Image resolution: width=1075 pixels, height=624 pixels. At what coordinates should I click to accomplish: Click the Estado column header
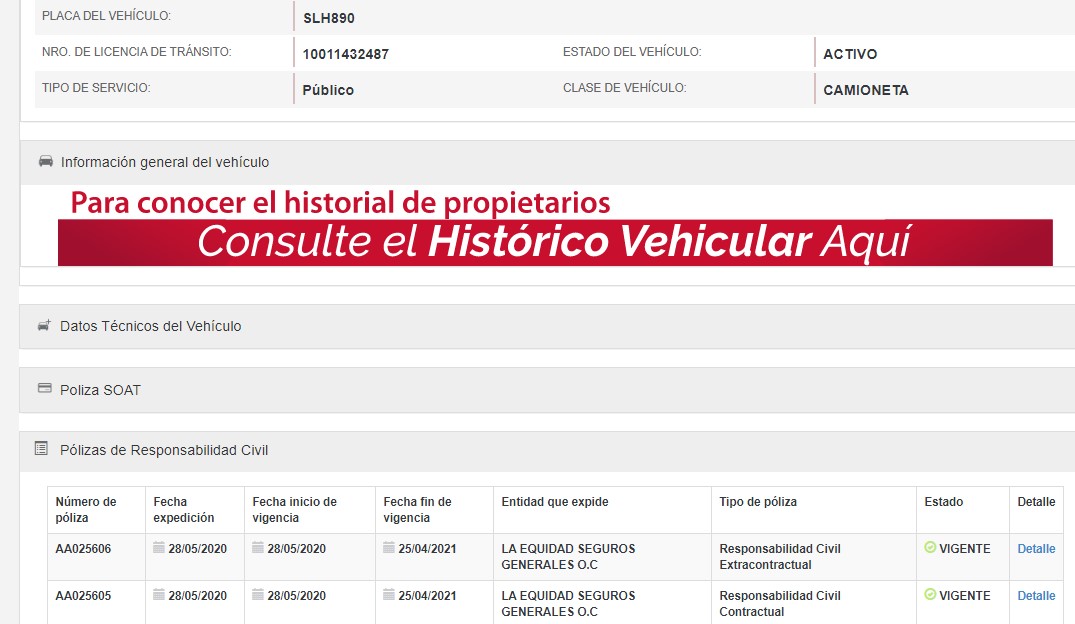tap(944, 502)
